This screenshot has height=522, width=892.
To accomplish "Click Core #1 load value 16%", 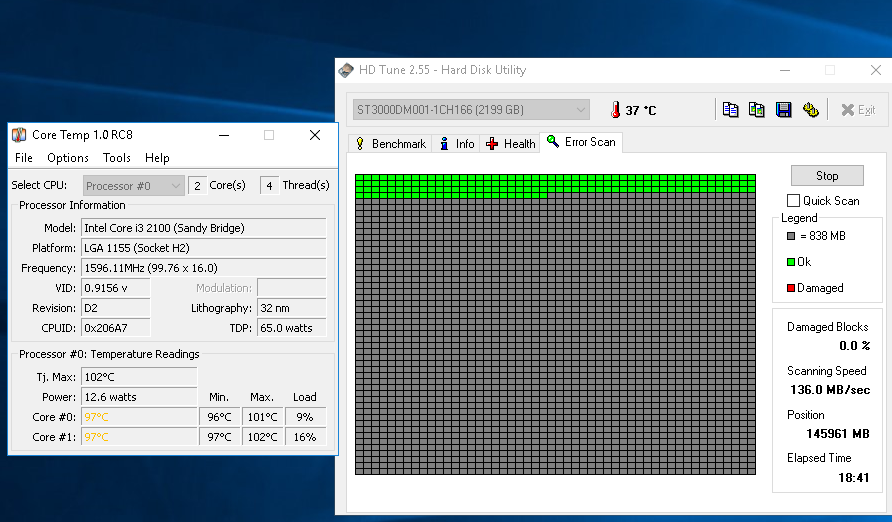I will tap(305, 437).
